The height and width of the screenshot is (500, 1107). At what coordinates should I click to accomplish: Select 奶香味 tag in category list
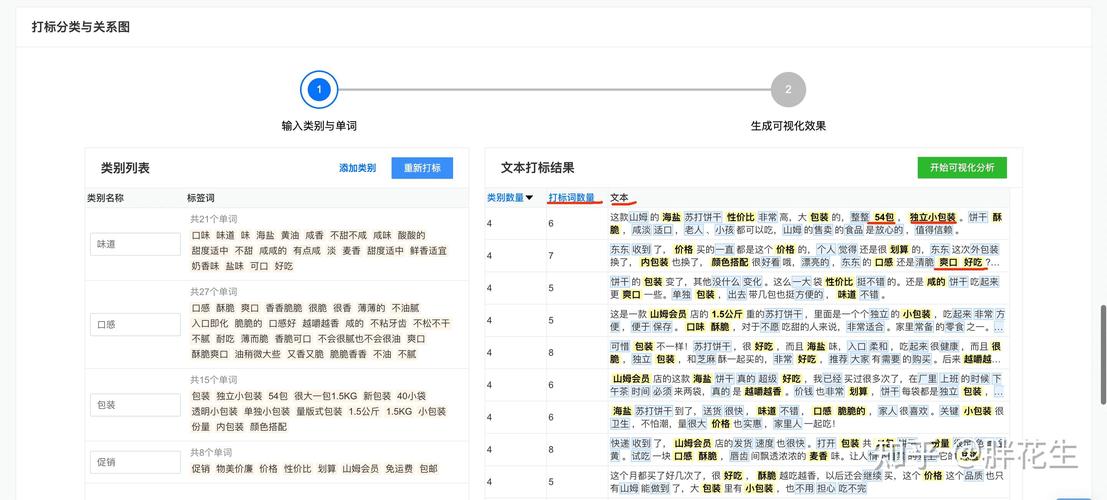tap(205, 266)
